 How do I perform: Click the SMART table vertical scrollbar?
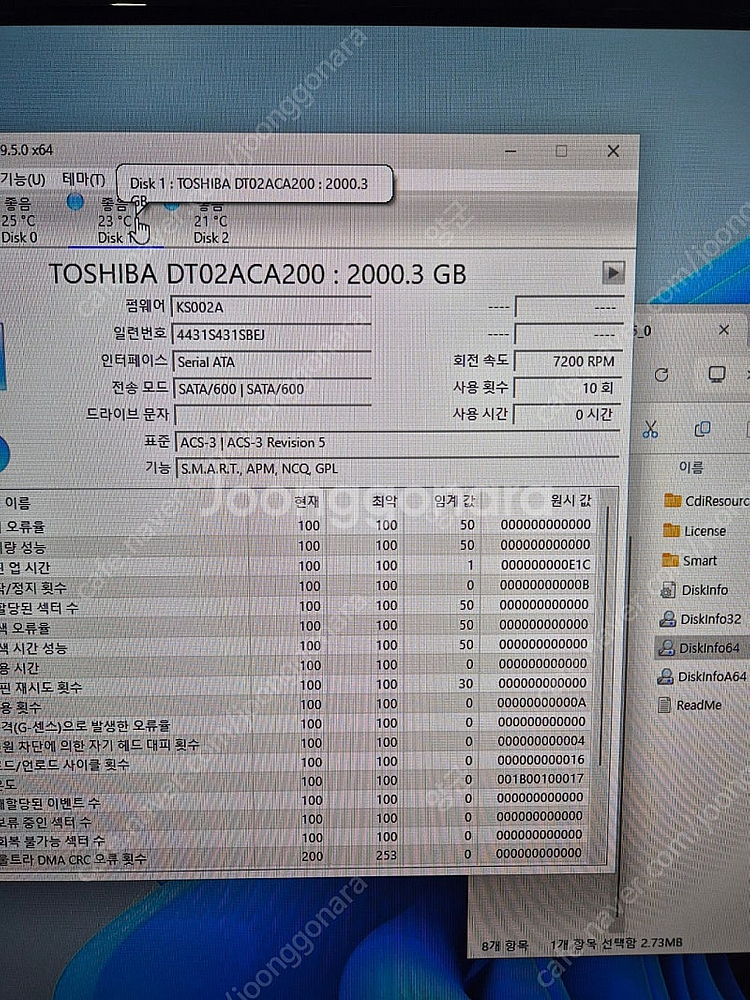[x=604, y=638]
